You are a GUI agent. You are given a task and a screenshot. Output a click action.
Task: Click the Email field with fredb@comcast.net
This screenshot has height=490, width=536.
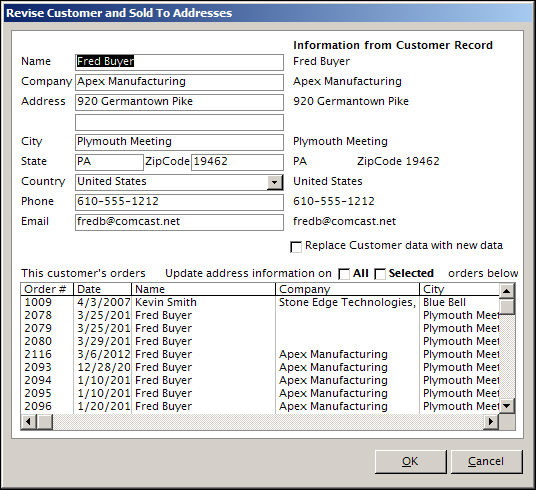[x=179, y=222]
